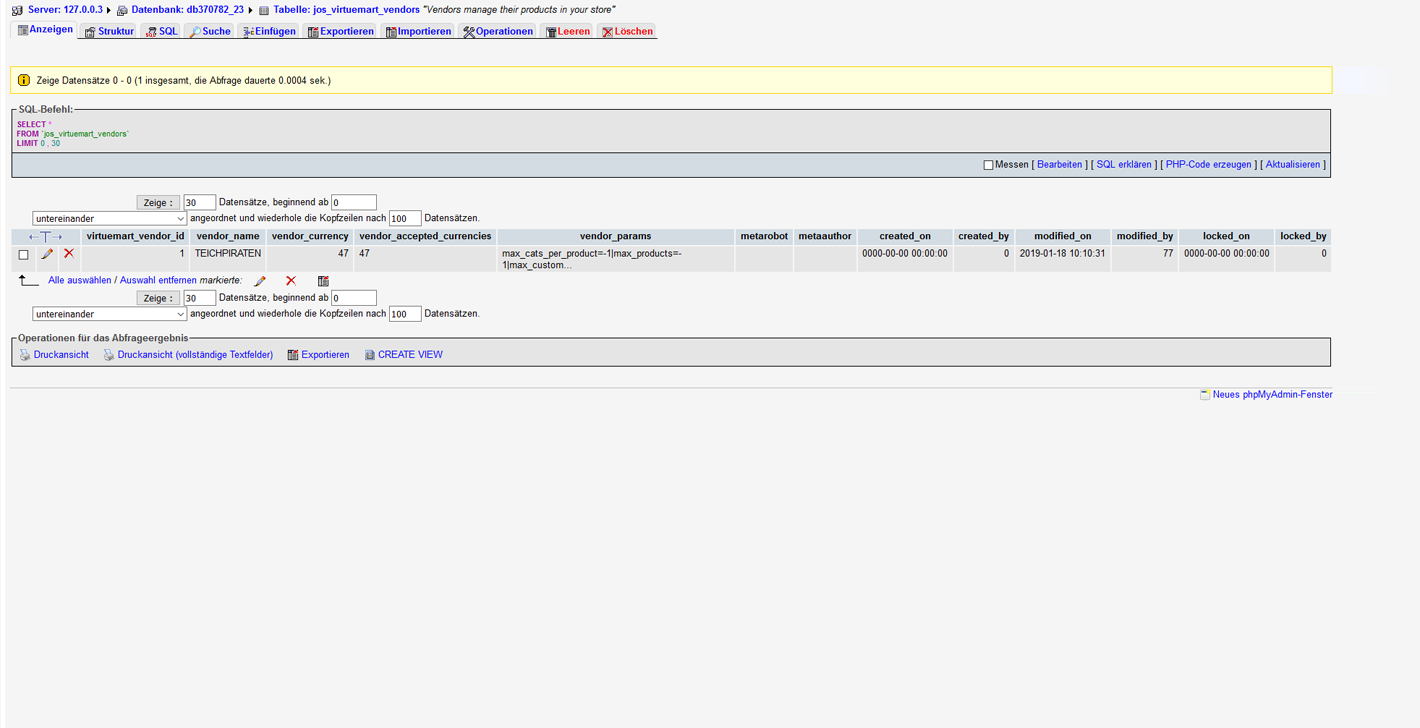This screenshot has height=728, width=1420.
Task: Click the pencil icon beside 'markierte:'
Action: [260, 281]
